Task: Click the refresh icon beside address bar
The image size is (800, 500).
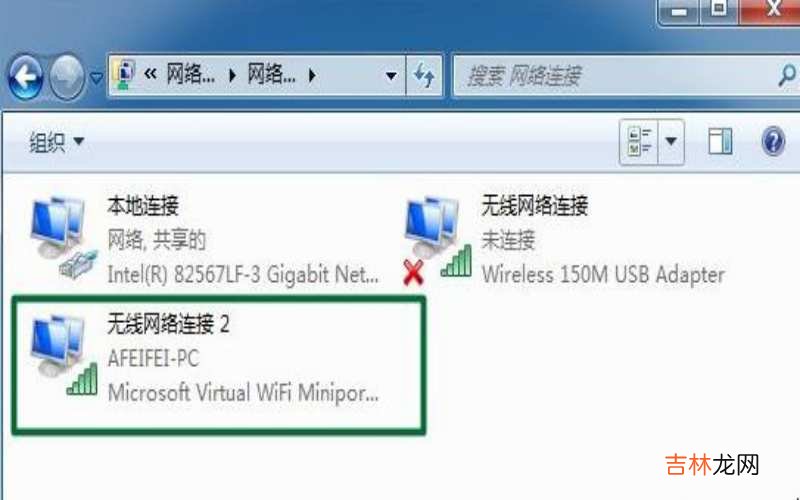Action: (423, 76)
